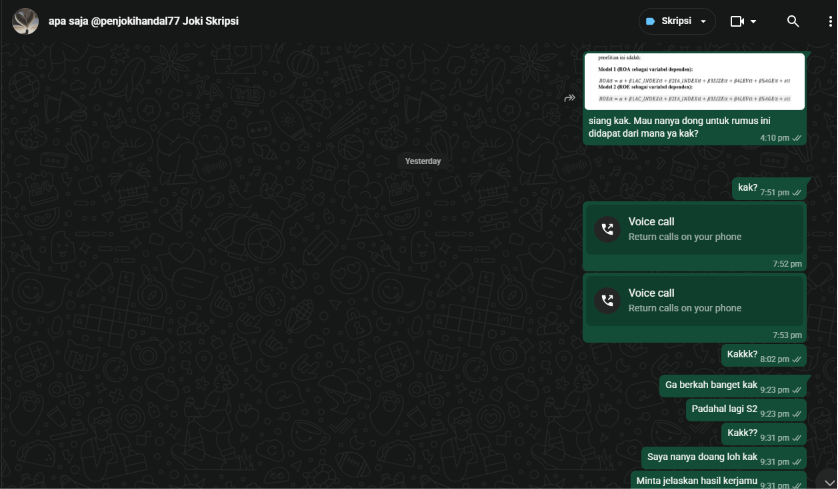This screenshot has width=838, height=489.
Task: Open the three-dot chat menu
Action: [829, 21]
